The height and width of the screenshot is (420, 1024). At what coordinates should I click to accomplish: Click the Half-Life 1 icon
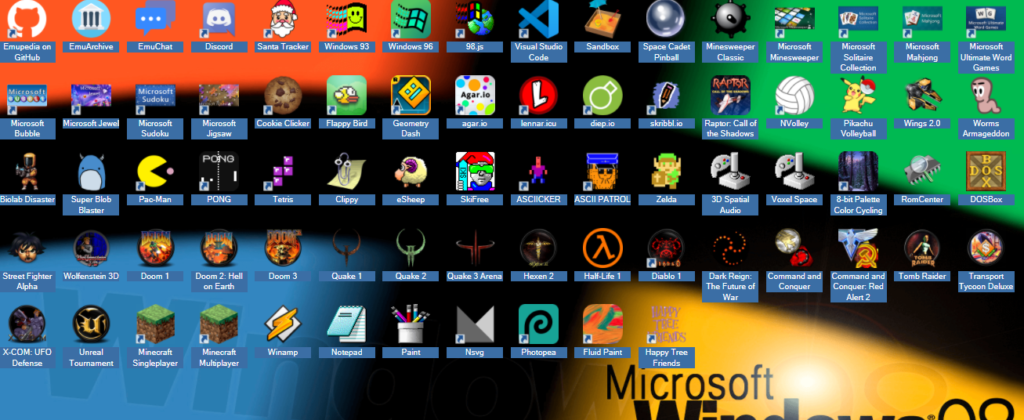pyautogui.click(x=602, y=248)
